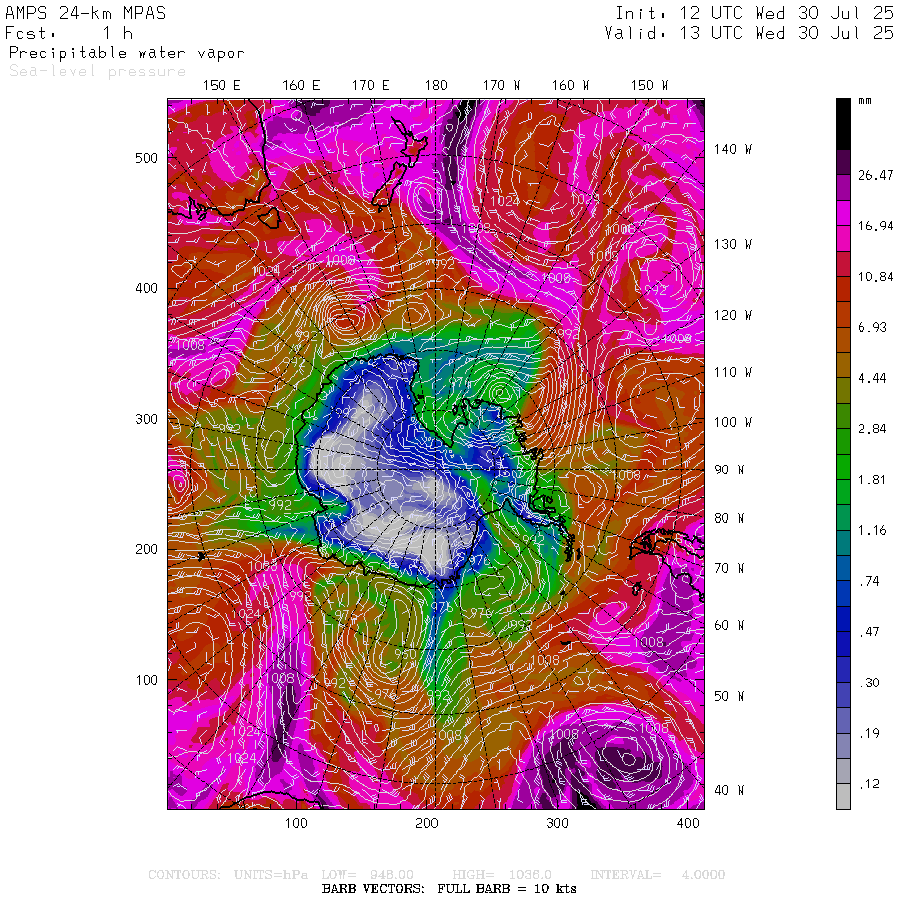
Task: Click the "40 W" longitude label
Action: pos(729,790)
